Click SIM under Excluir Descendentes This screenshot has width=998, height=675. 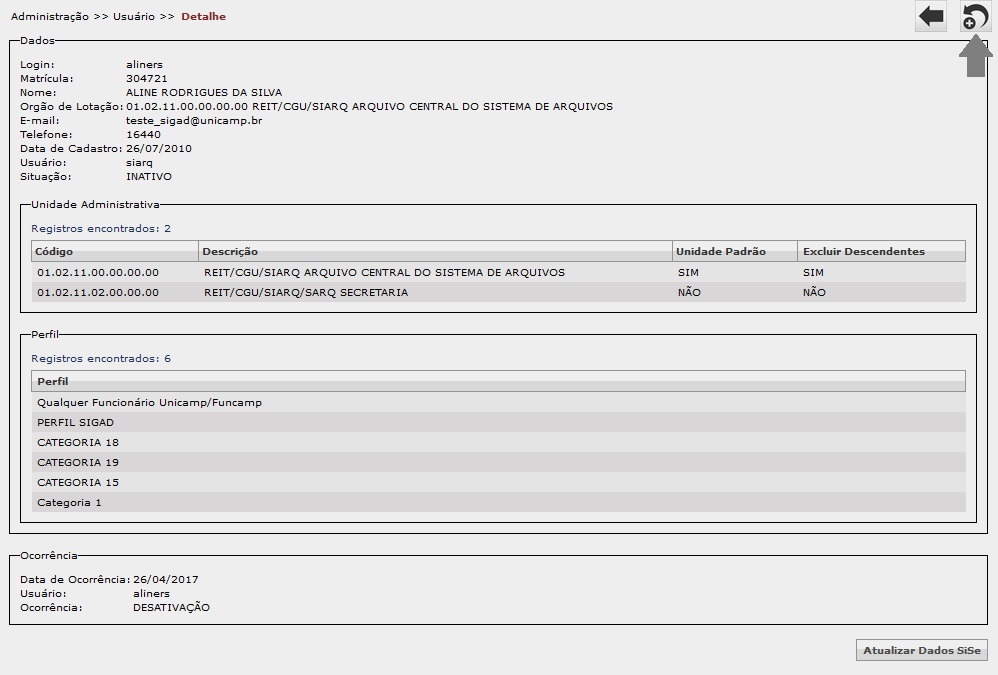tap(813, 272)
